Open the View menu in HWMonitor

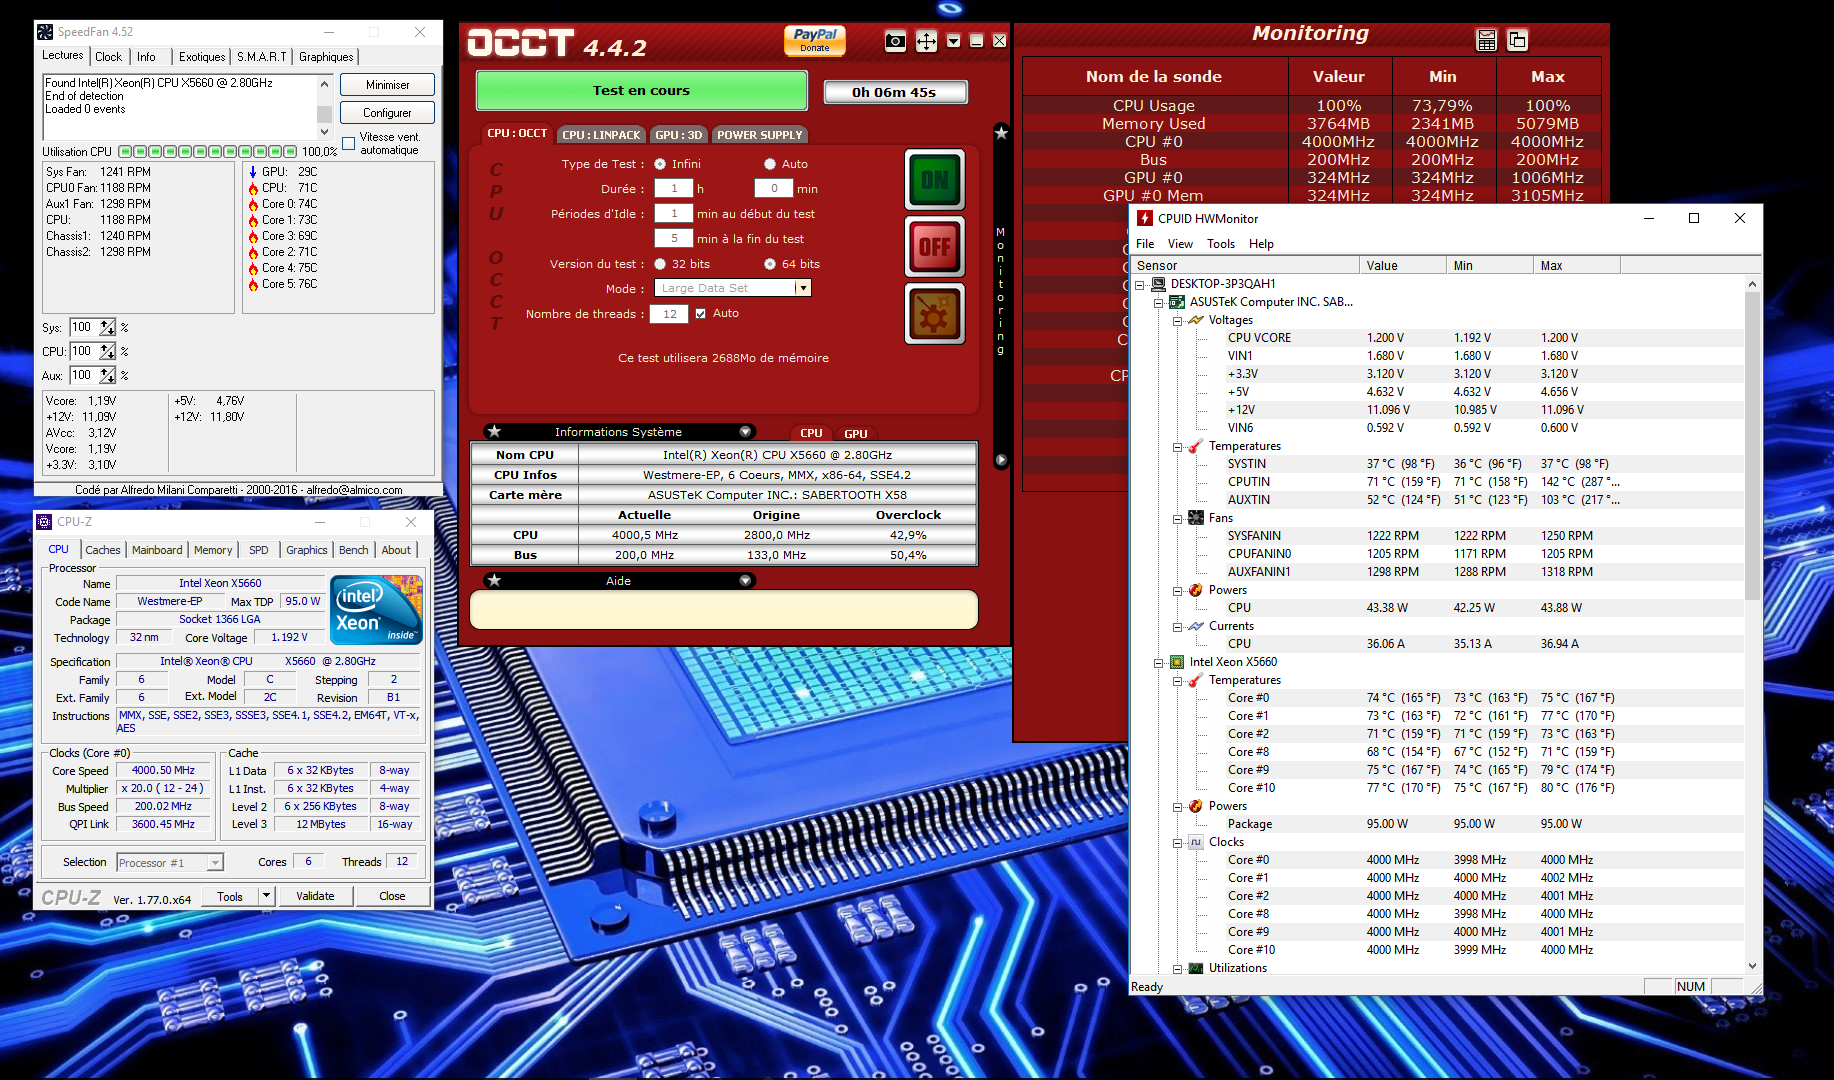pyautogui.click(x=1180, y=244)
